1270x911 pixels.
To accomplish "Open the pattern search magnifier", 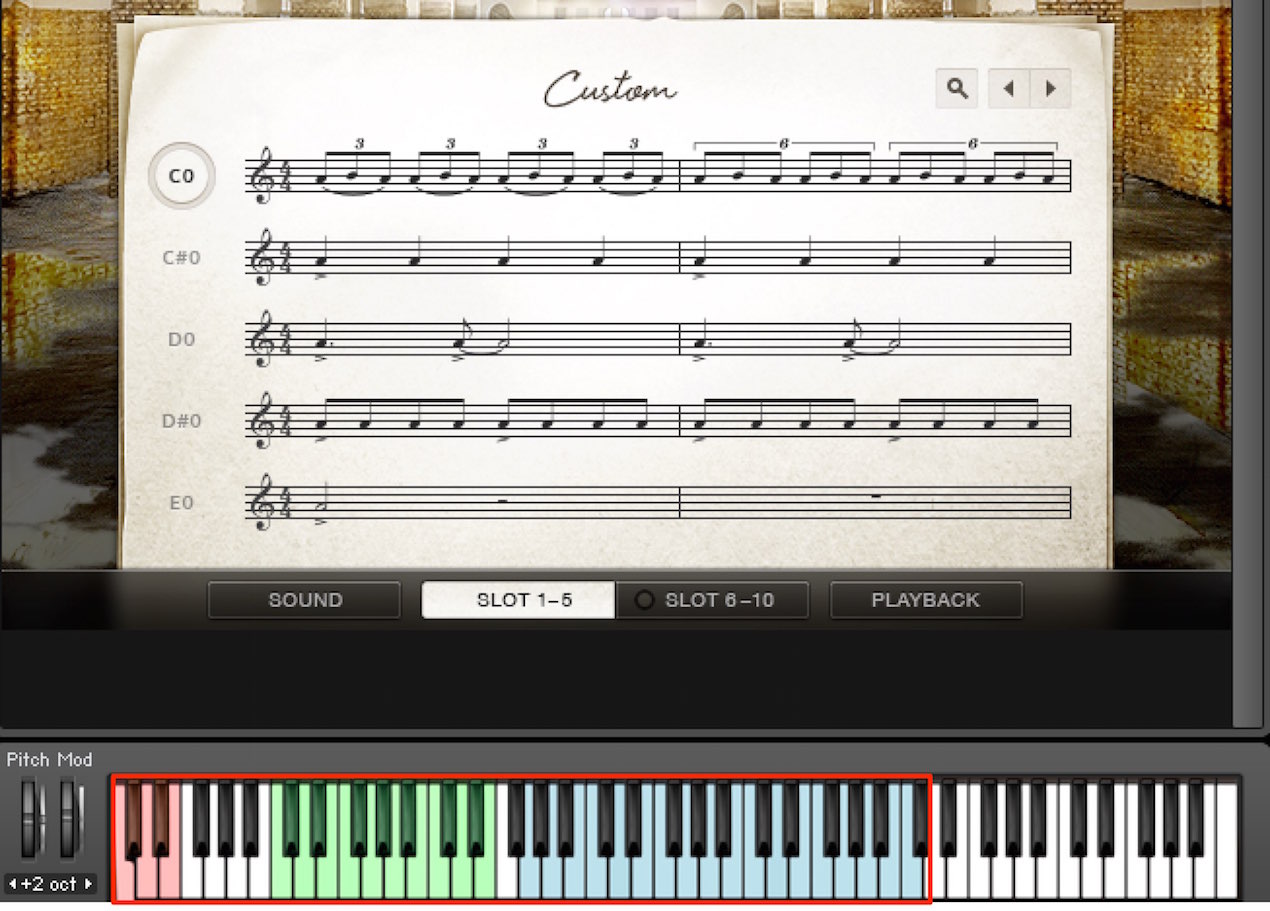I will tap(957, 88).
